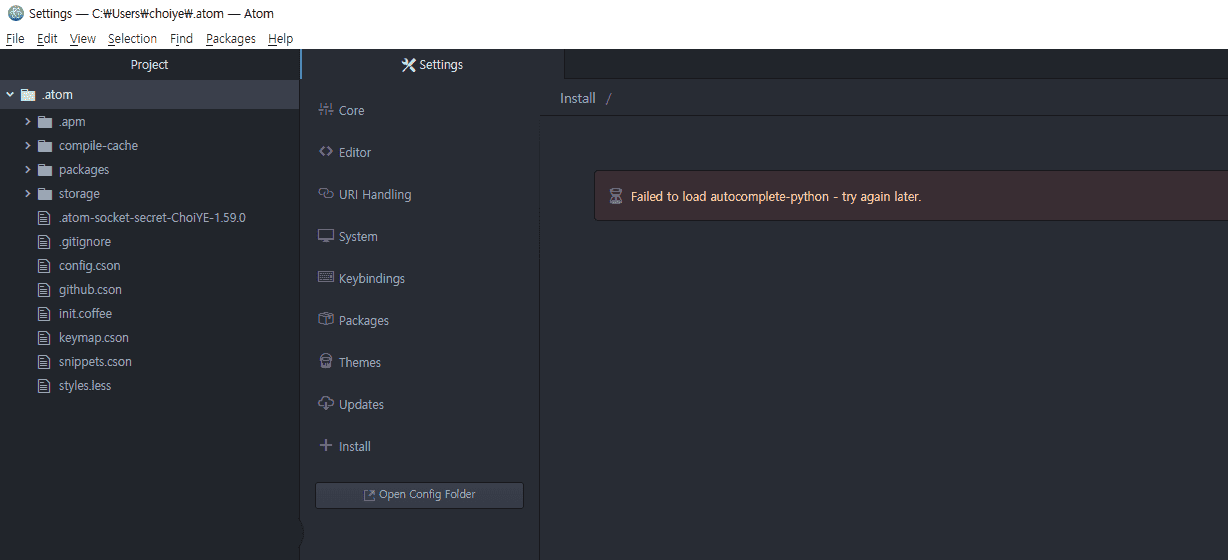Click the Keybindings keyboard icon

coord(326,278)
